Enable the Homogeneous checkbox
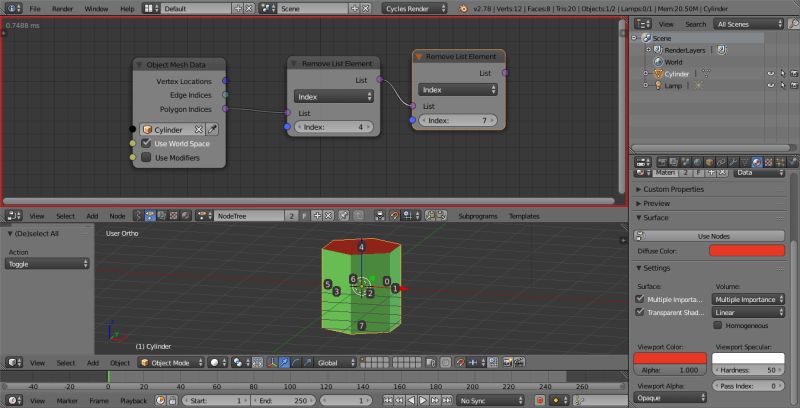 point(718,325)
